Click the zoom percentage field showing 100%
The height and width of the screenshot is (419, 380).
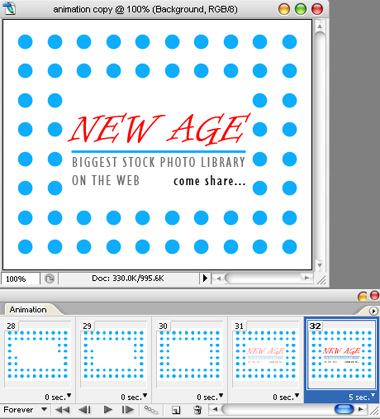20,279
